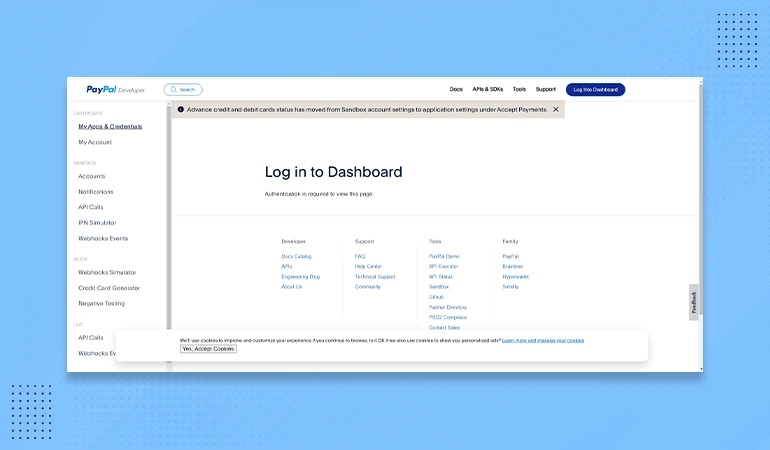Open My Account in sidebar

95,142
